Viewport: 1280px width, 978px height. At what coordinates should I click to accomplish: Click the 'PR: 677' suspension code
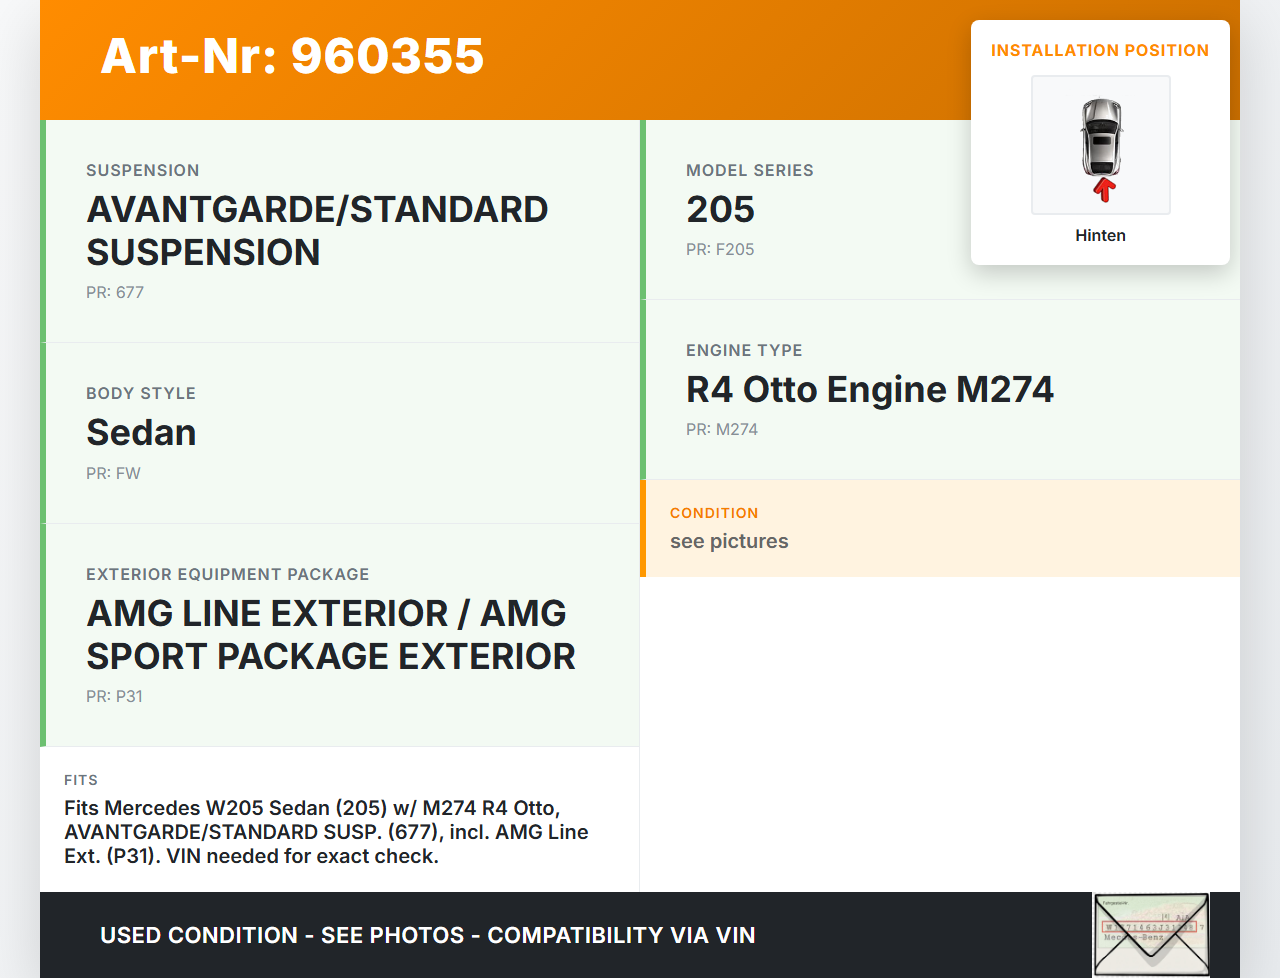pos(115,292)
